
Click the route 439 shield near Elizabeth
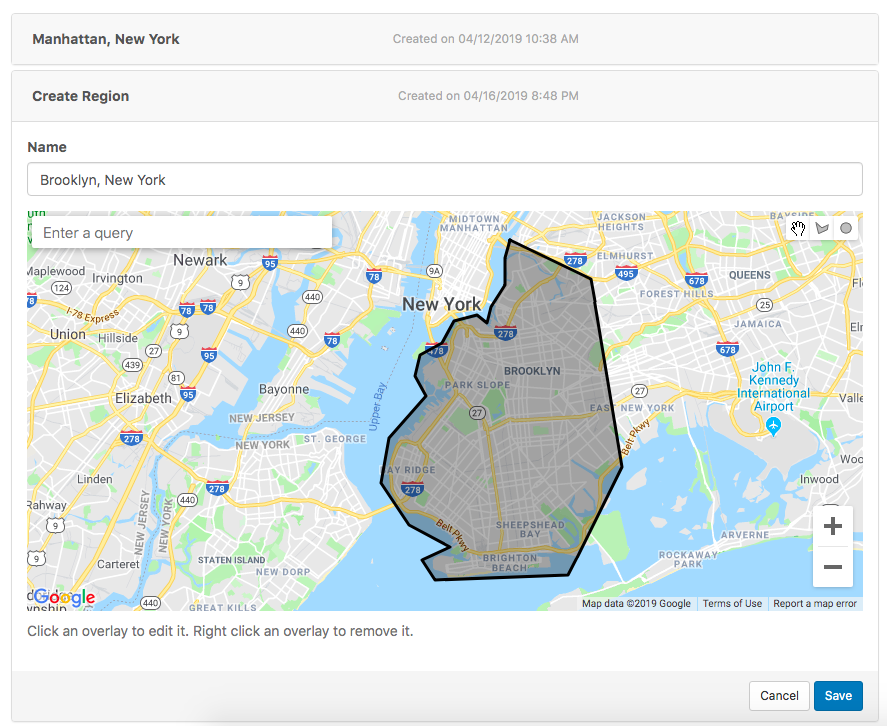pyautogui.click(x=132, y=365)
